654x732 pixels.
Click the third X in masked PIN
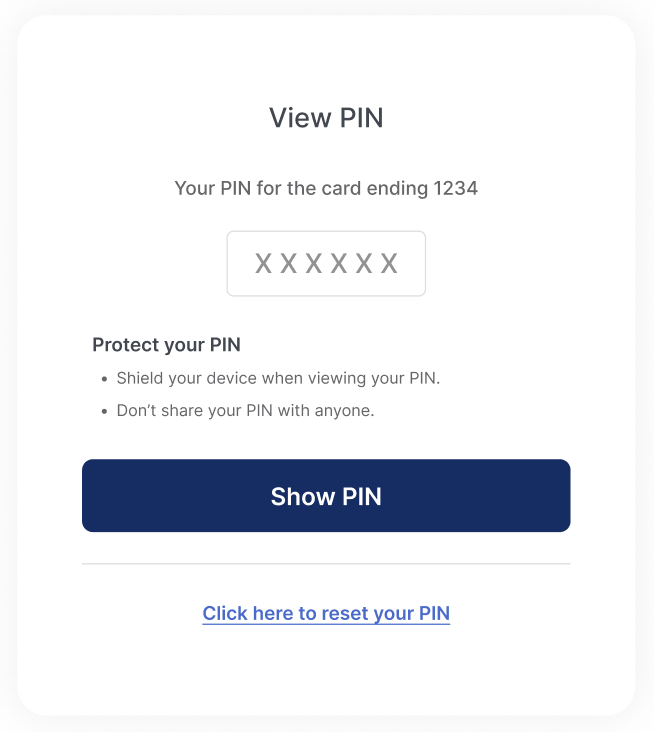pyautogui.click(x=314, y=264)
